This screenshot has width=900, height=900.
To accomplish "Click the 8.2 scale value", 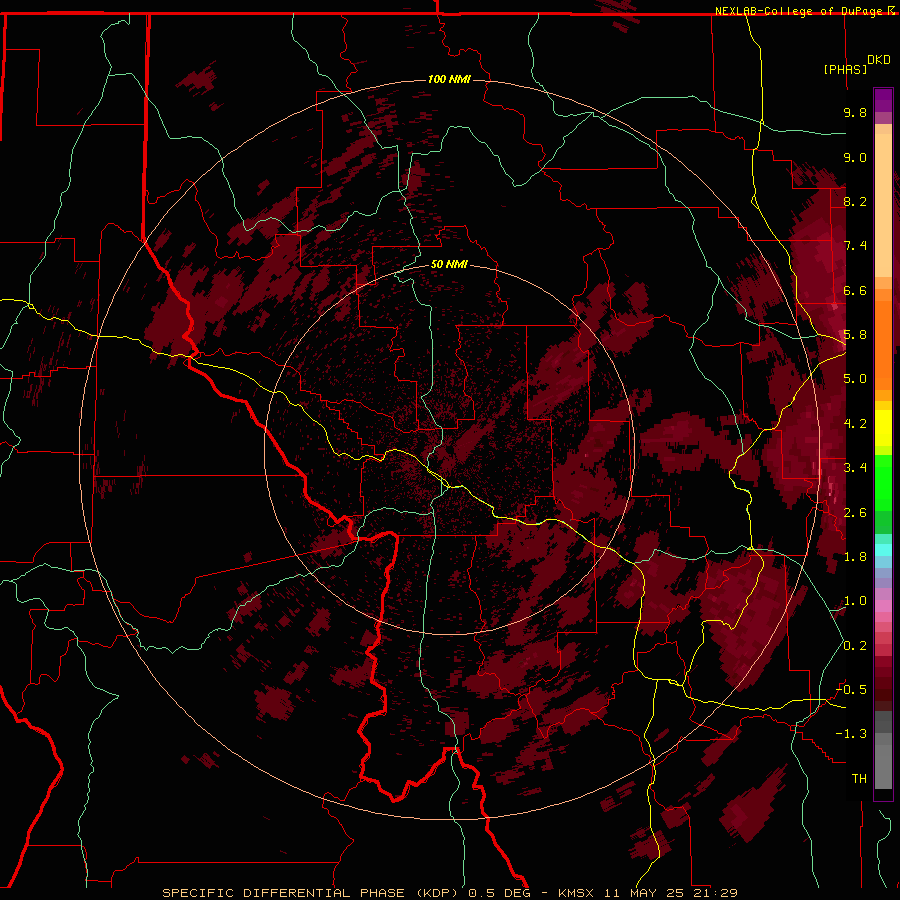I will 855,201.
